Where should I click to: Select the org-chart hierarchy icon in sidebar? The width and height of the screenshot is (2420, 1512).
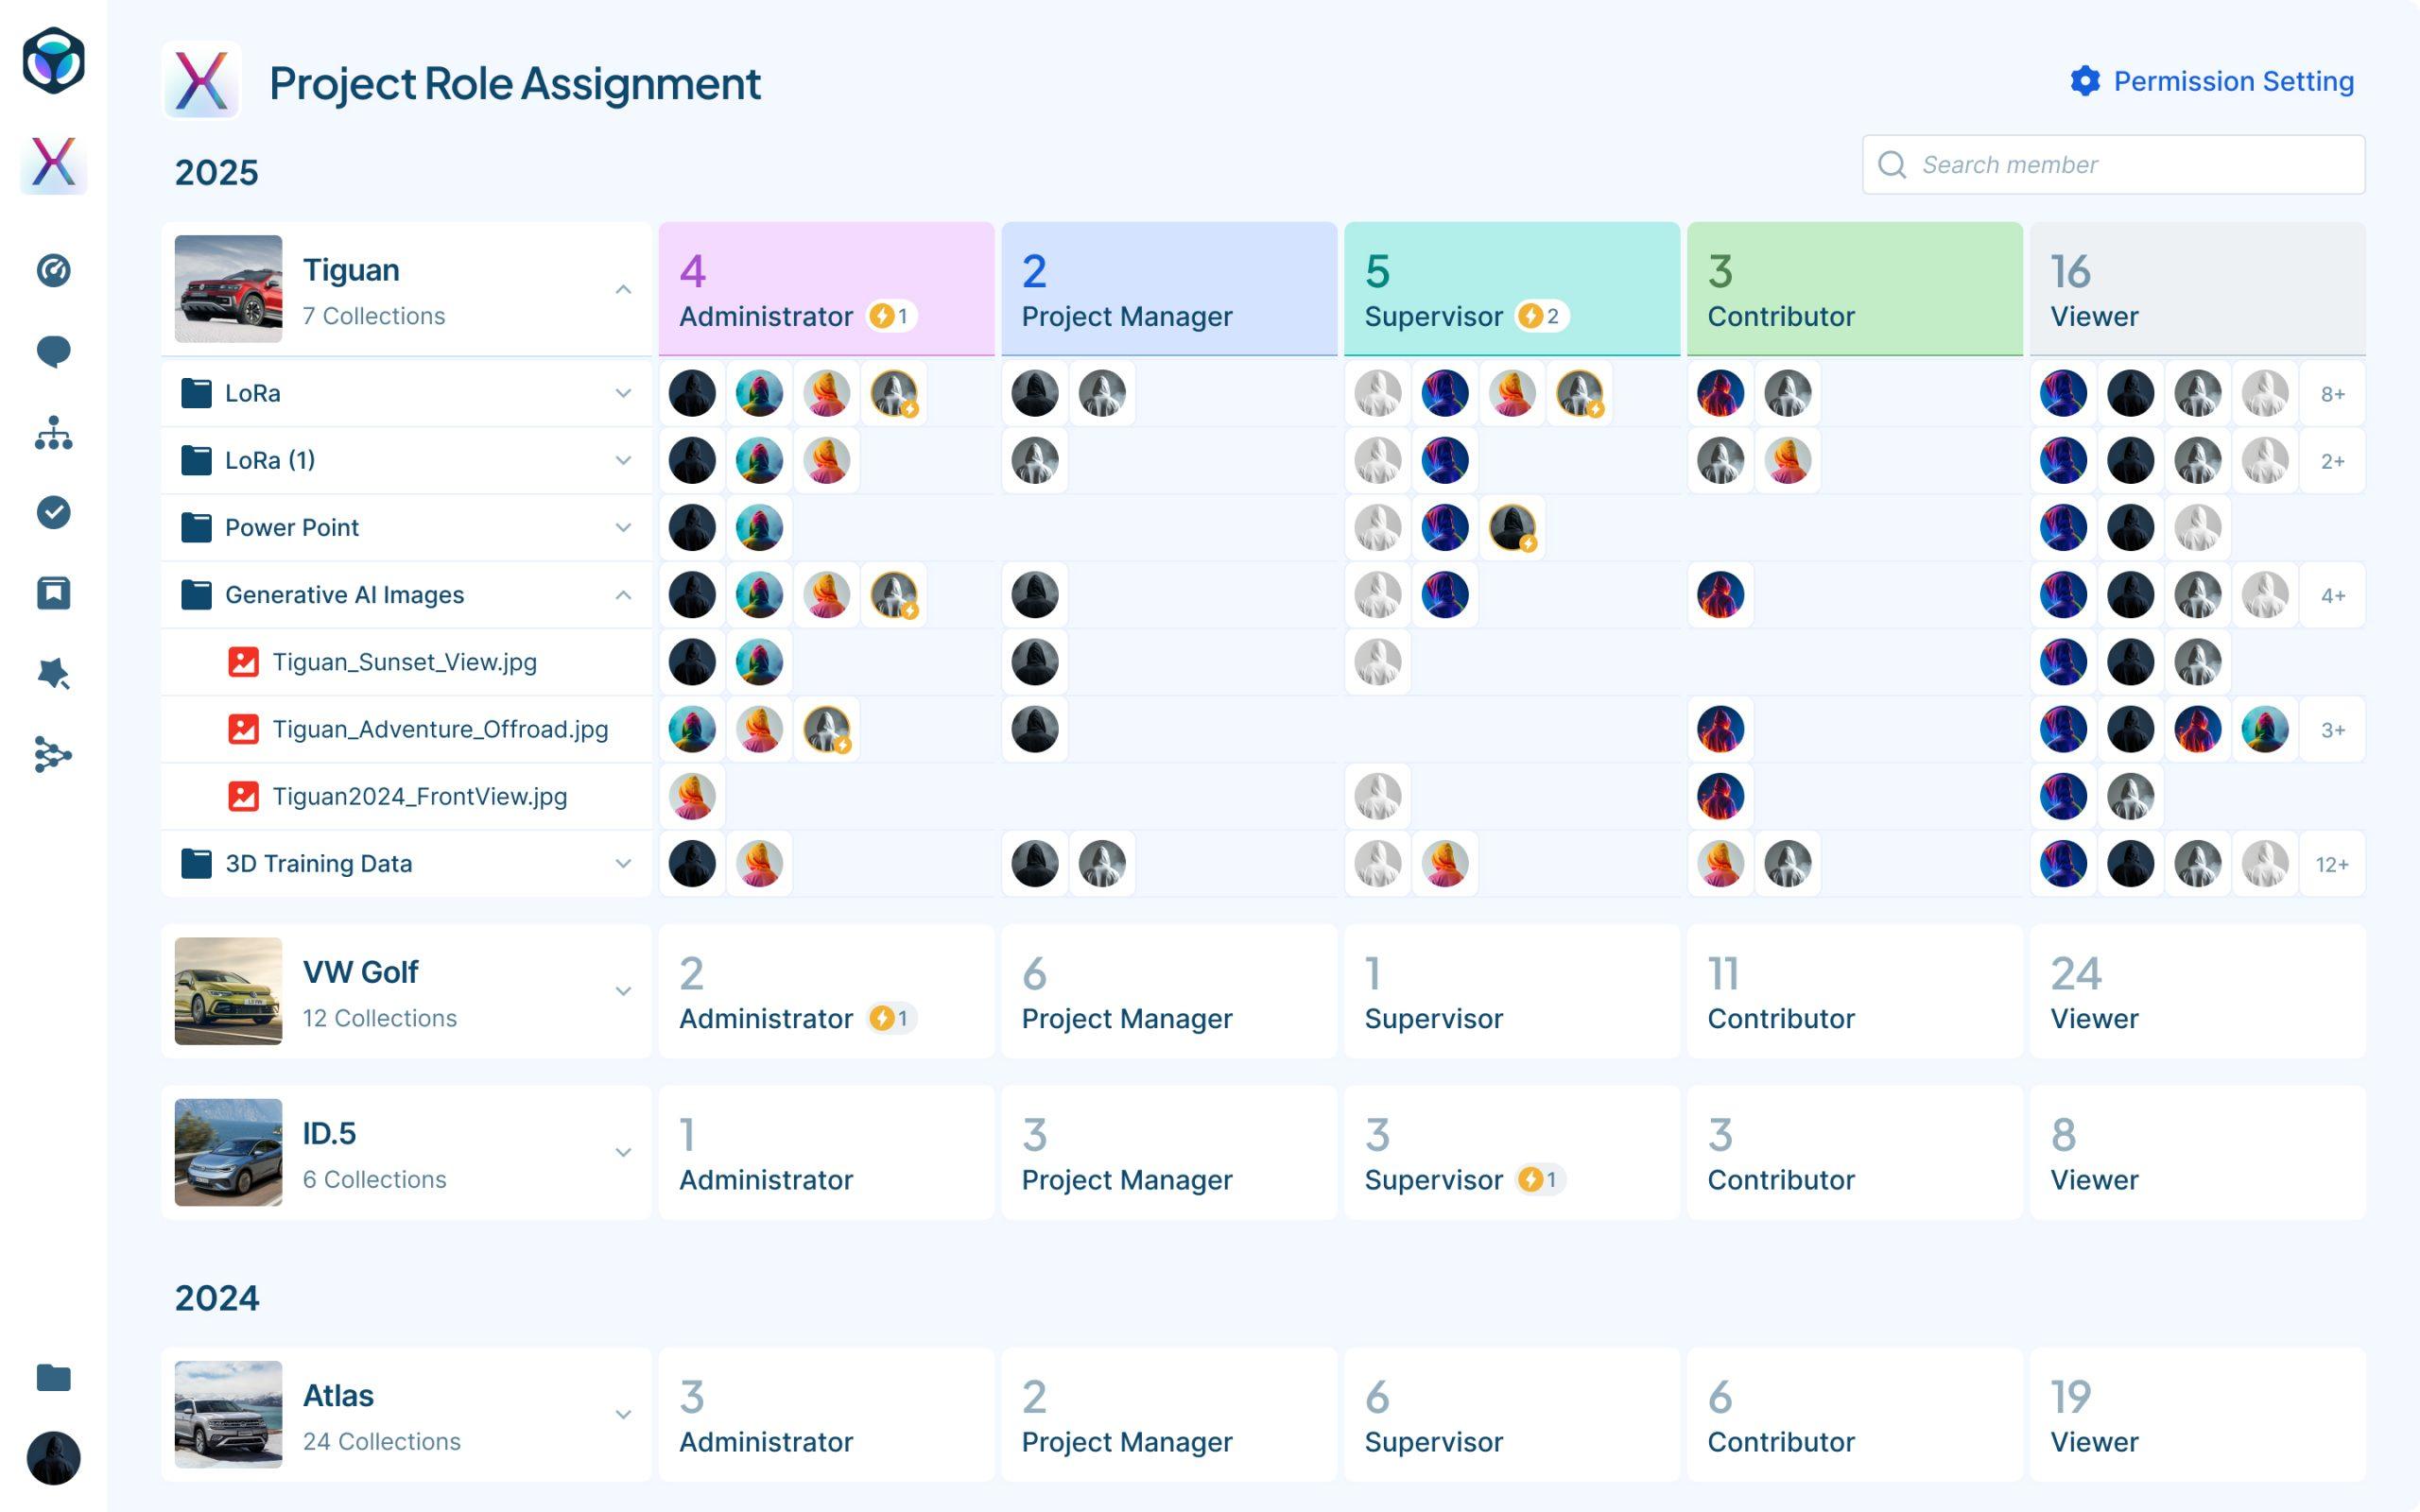[x=54, y=434]
